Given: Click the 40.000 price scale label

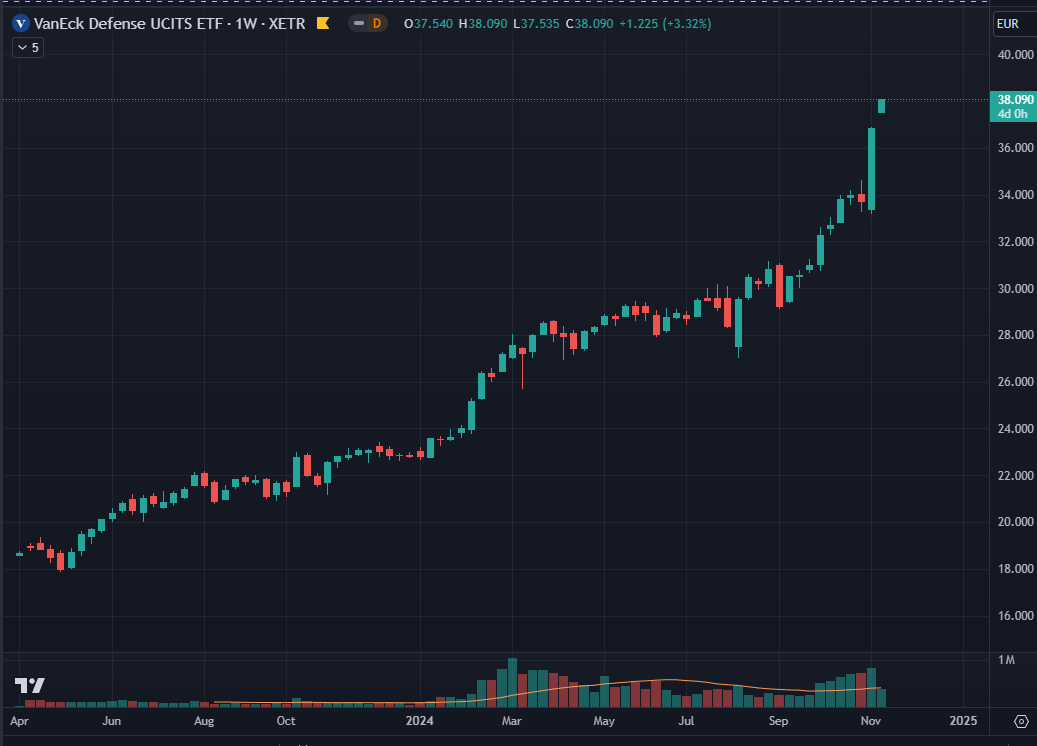Looking at the screenshot, I should click(x=1015, y=55).
